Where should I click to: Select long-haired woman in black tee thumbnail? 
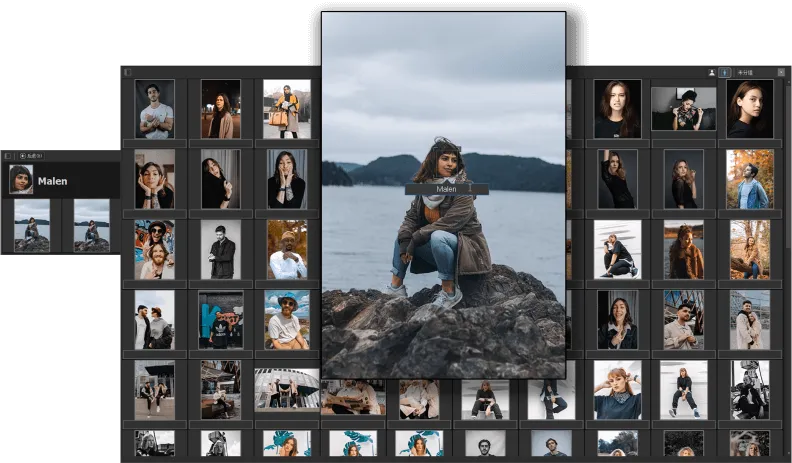click(x=617, y=109)
